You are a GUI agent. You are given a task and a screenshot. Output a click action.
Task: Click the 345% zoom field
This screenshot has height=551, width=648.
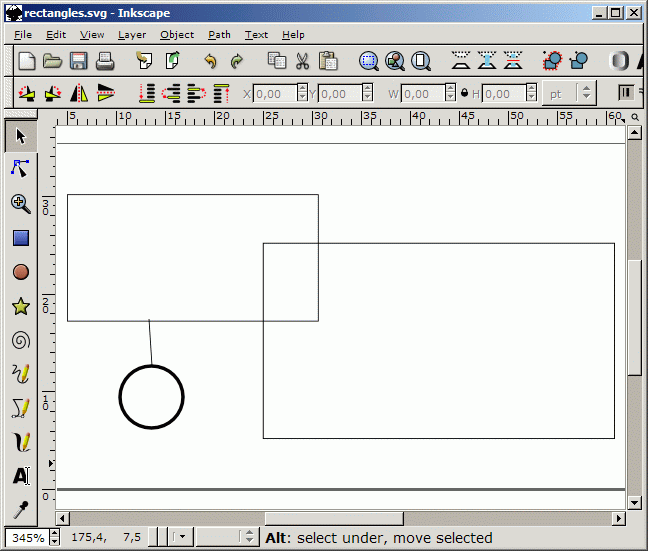pos(27,538)
